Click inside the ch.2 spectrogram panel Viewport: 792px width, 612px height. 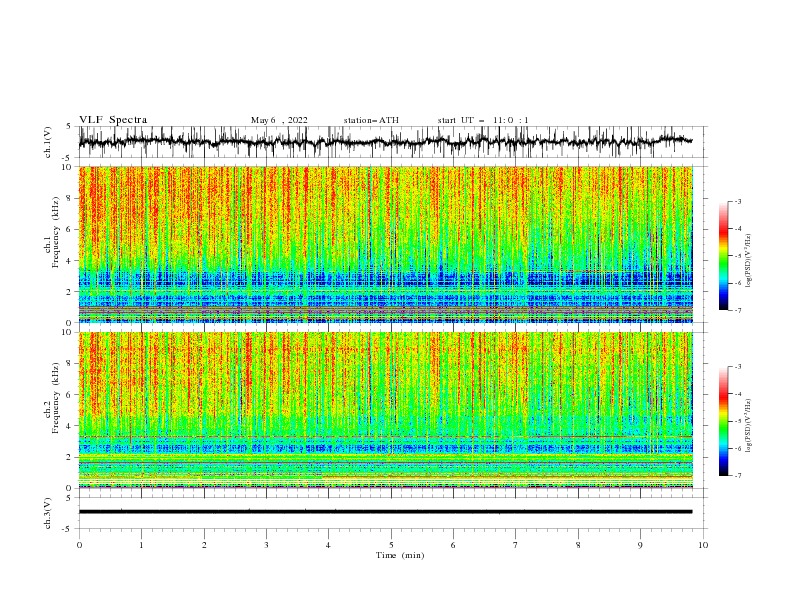tap(386, 410)
